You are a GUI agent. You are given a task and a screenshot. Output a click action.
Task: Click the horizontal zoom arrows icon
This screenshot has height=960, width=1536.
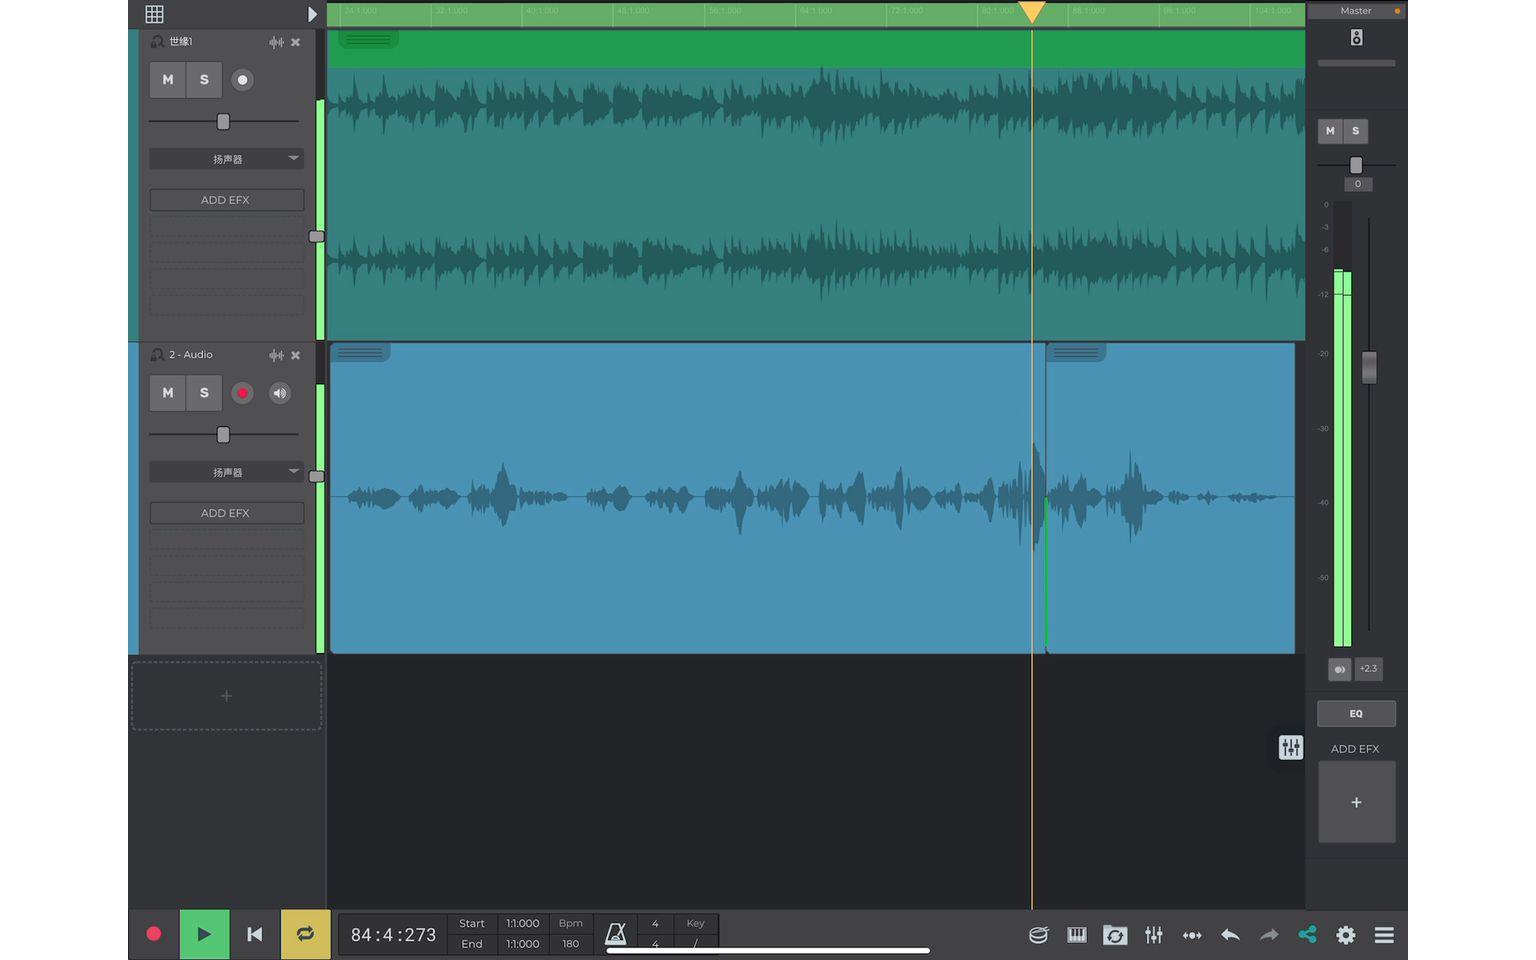coord(1192,935)
